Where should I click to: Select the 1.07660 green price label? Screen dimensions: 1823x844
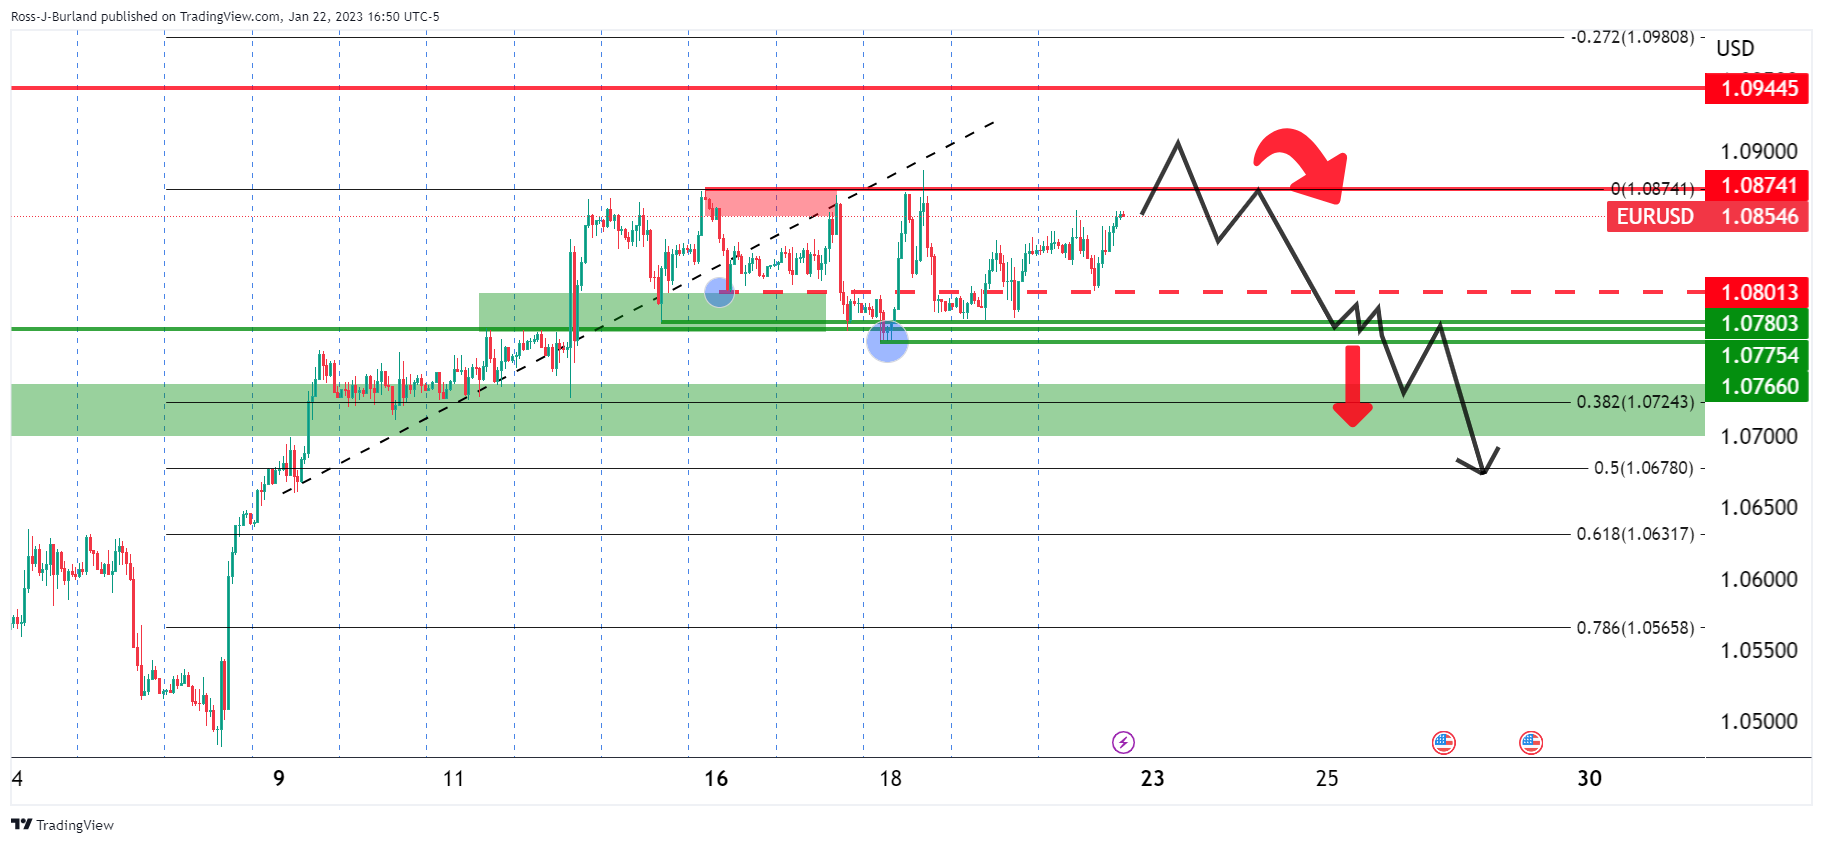tap(1758, 386)
